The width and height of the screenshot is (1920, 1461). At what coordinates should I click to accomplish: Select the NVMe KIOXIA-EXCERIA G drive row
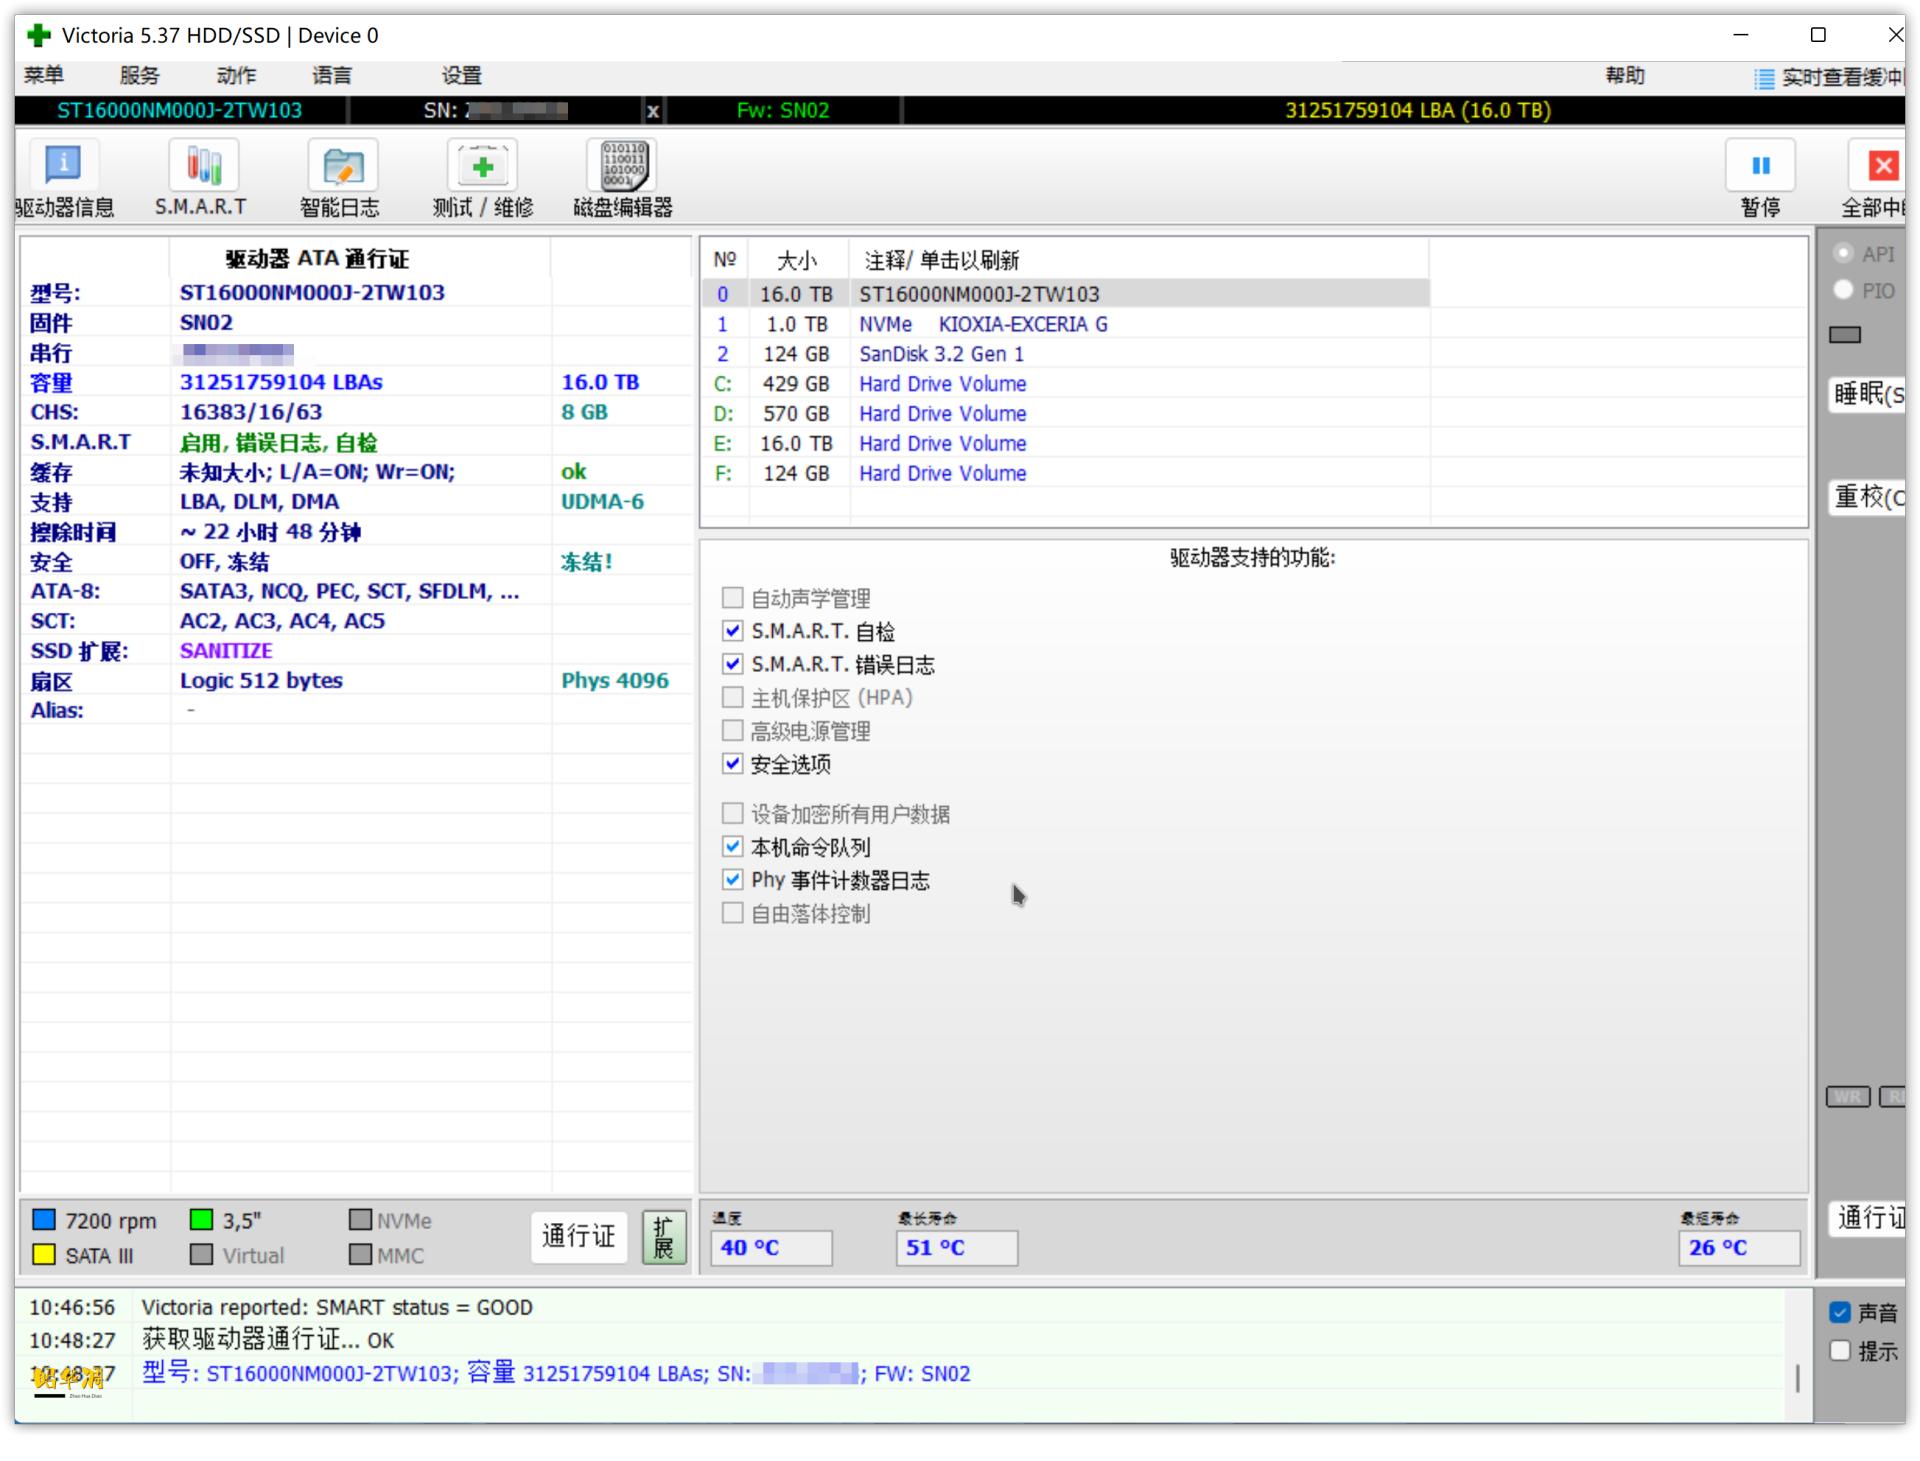click(x=982, y=324)
